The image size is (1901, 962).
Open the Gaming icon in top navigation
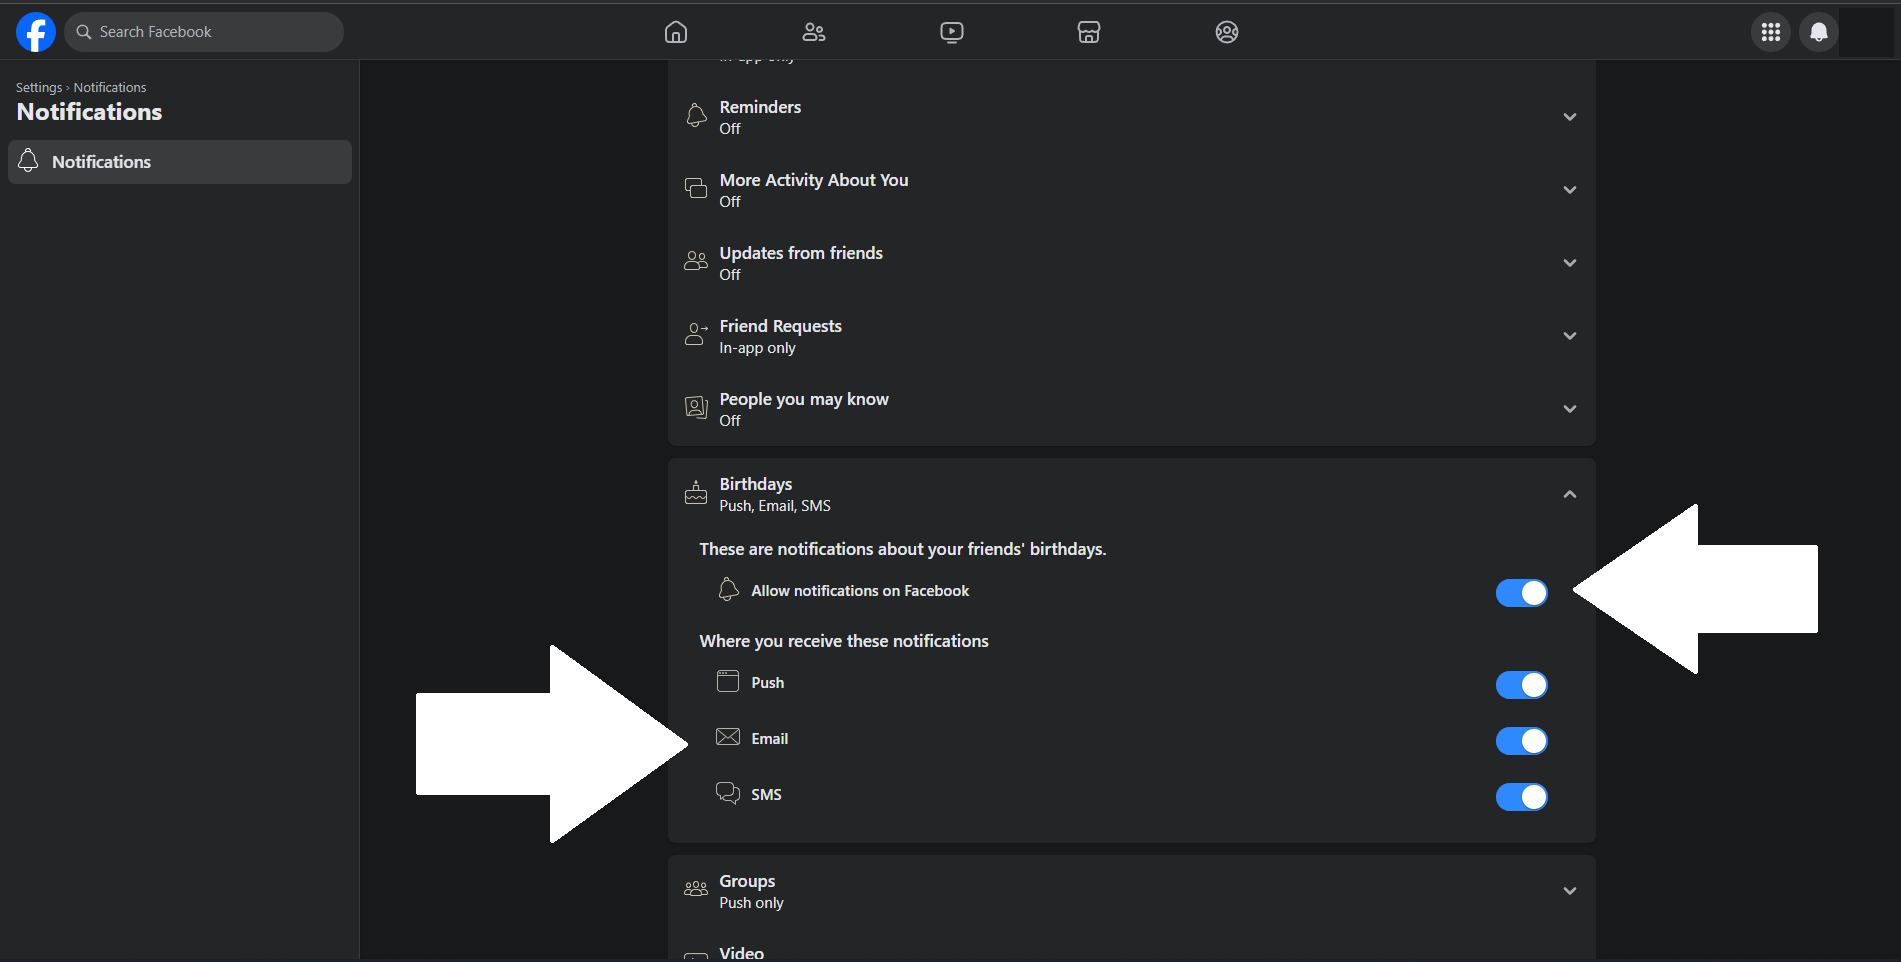point(1226,31)
